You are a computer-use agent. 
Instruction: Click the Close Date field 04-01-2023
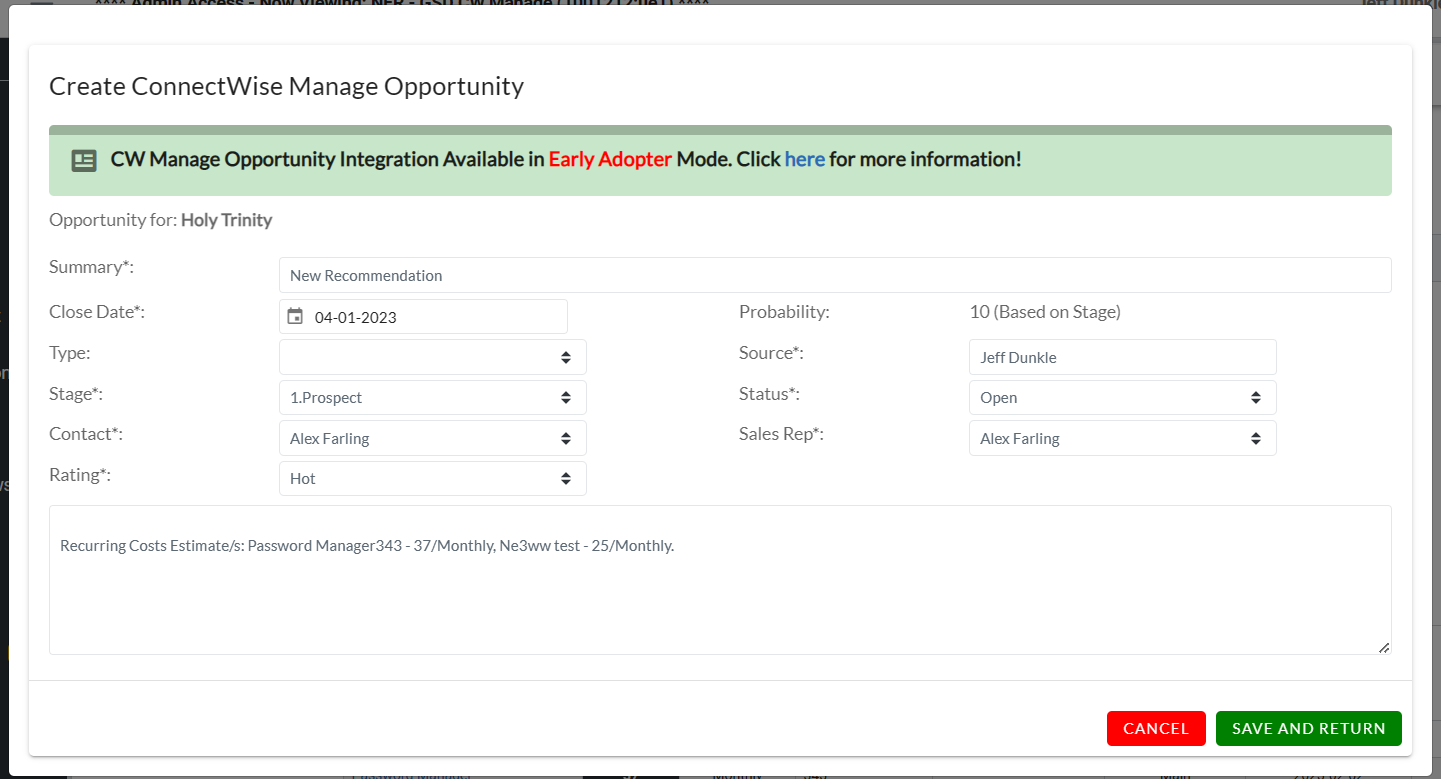pos(423,317)
